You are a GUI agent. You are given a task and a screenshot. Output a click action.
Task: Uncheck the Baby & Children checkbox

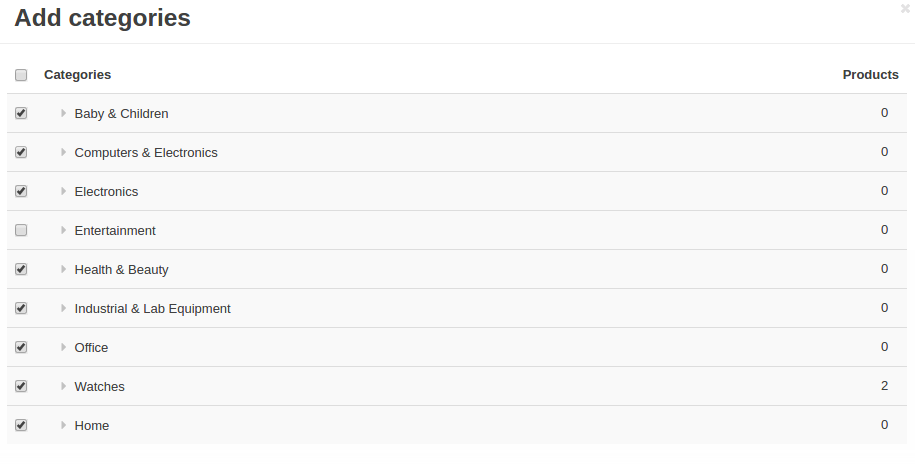[21, 113]
